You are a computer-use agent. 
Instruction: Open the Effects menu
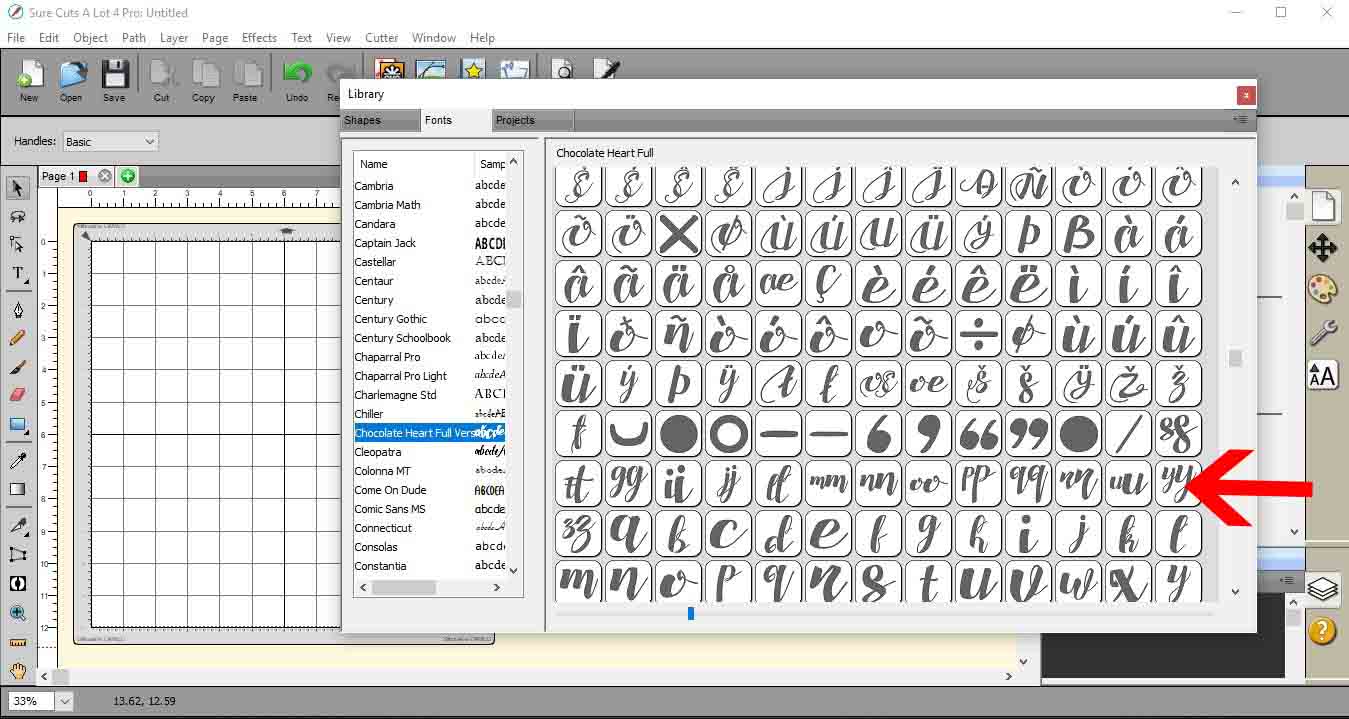[x=259, y=38]
